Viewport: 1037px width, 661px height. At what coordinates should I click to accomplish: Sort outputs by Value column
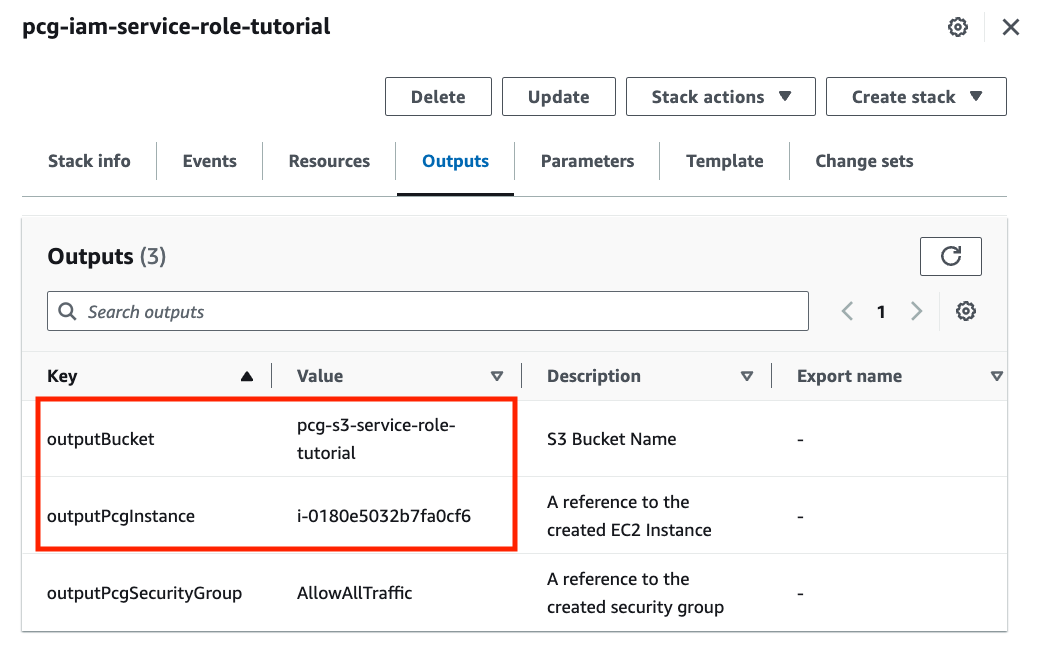tap(497, 376)
